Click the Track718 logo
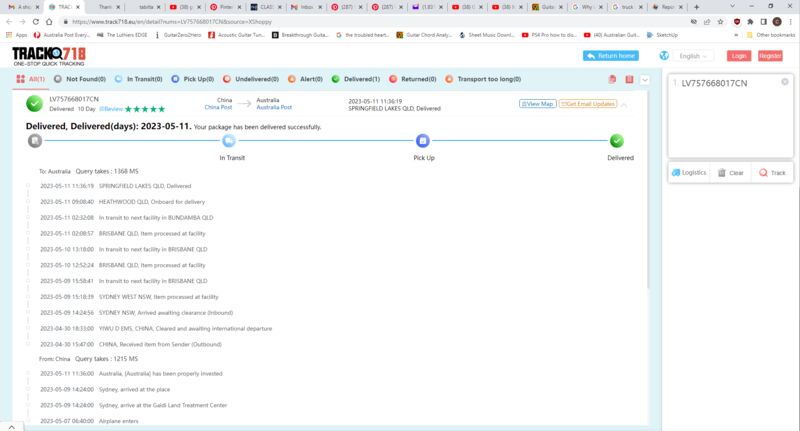 49,56
